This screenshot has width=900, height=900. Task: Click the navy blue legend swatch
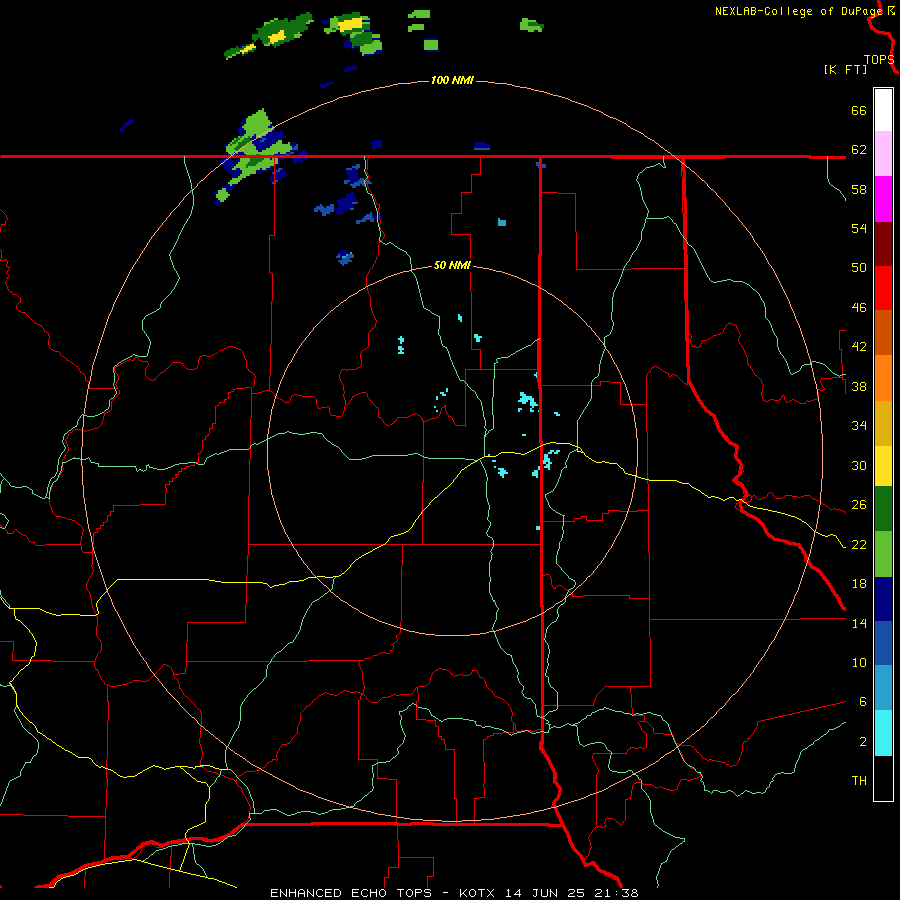point(883,599)
